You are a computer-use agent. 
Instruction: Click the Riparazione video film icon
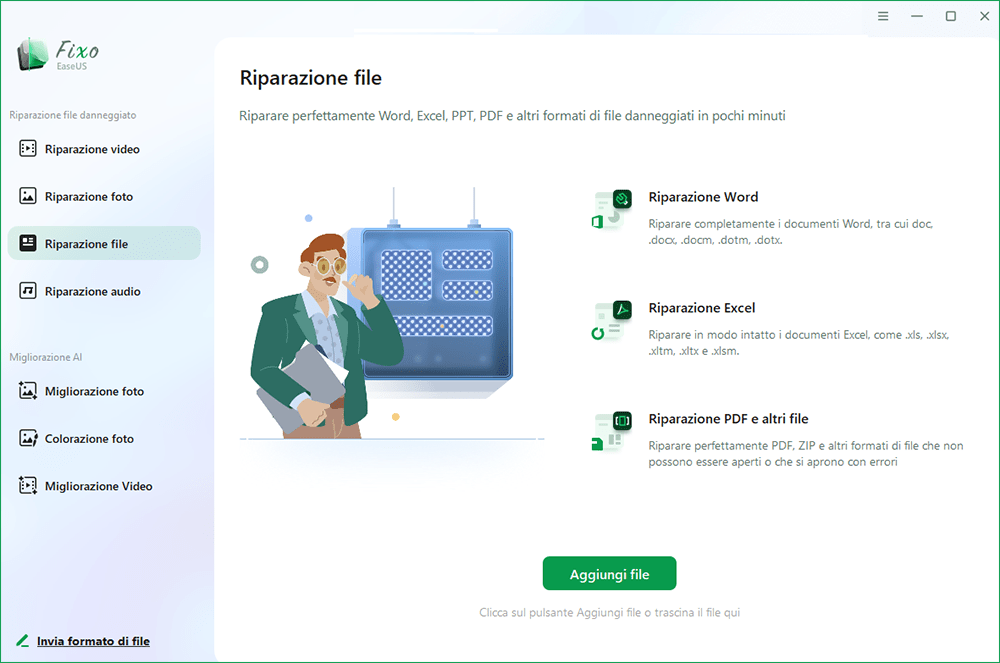point(27,149)
